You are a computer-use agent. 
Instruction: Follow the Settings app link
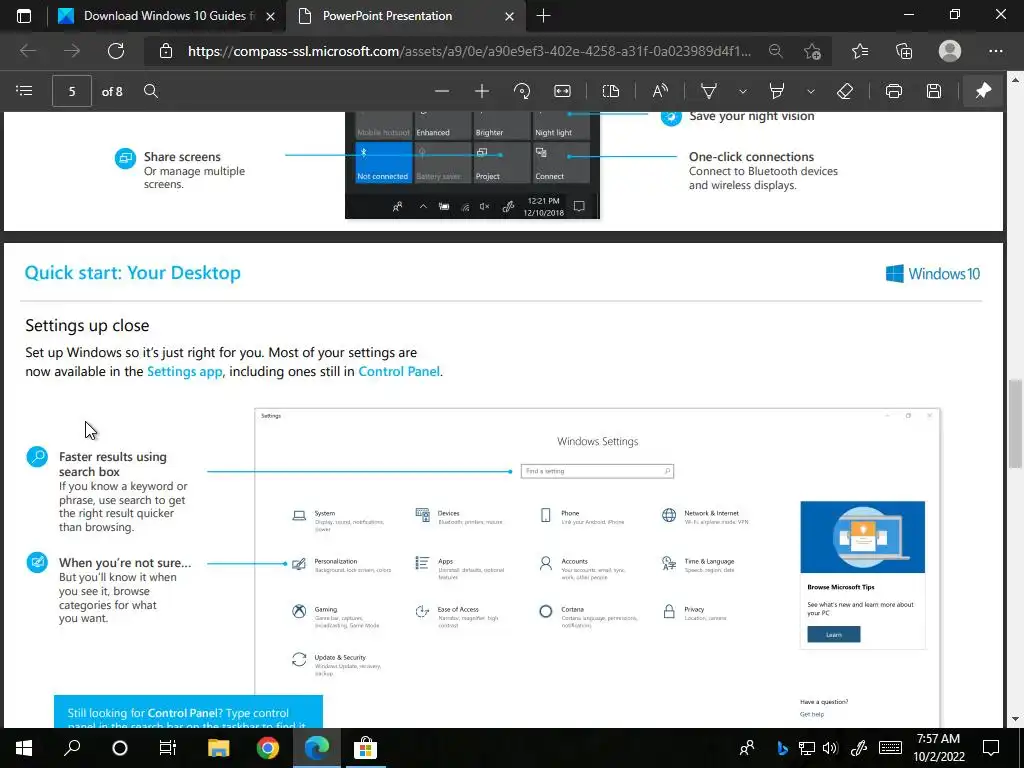(x=185, y=372)
